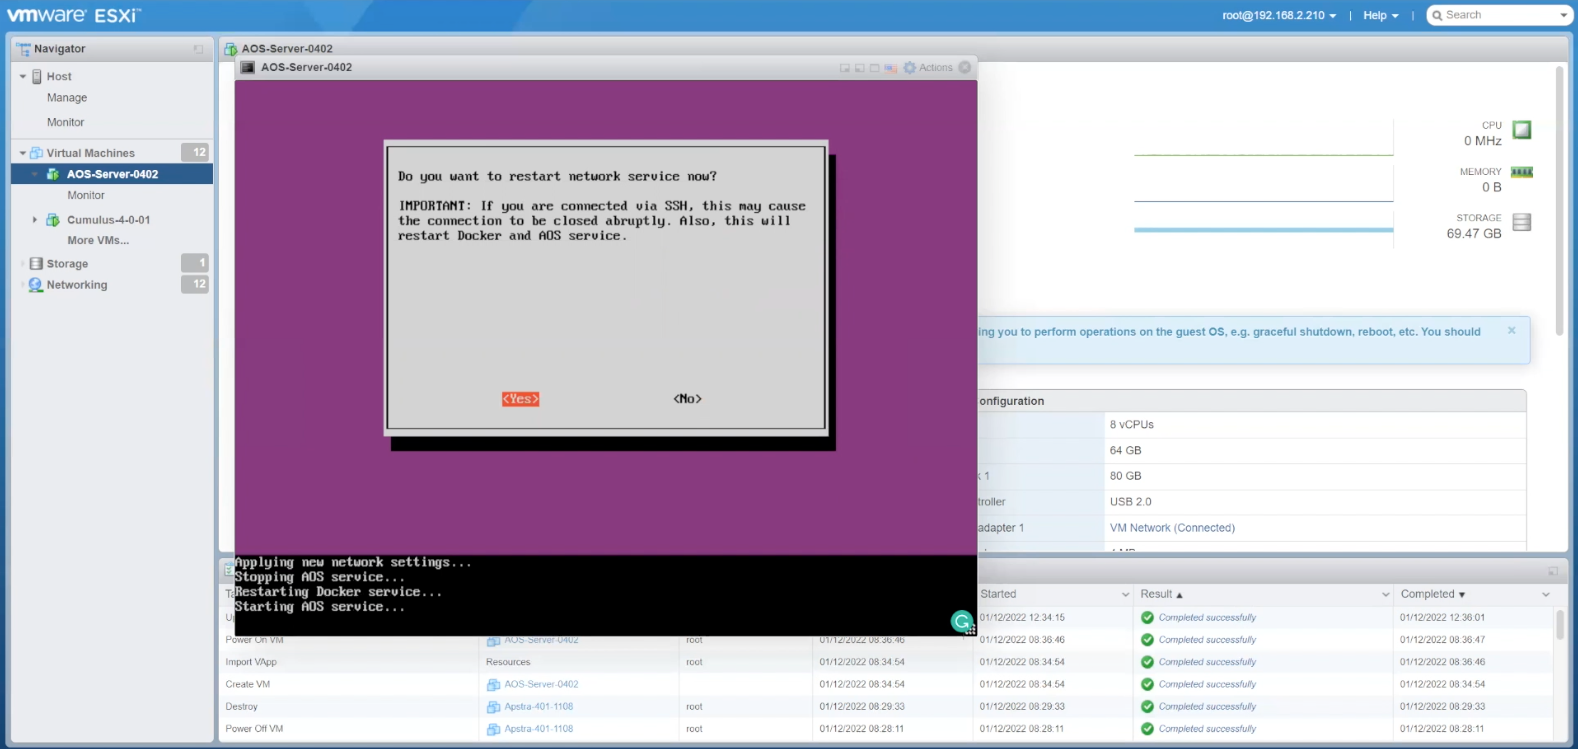Click the MEMORY module icon
Screen dimensions: 1578x749
(x=1522, y=172)
